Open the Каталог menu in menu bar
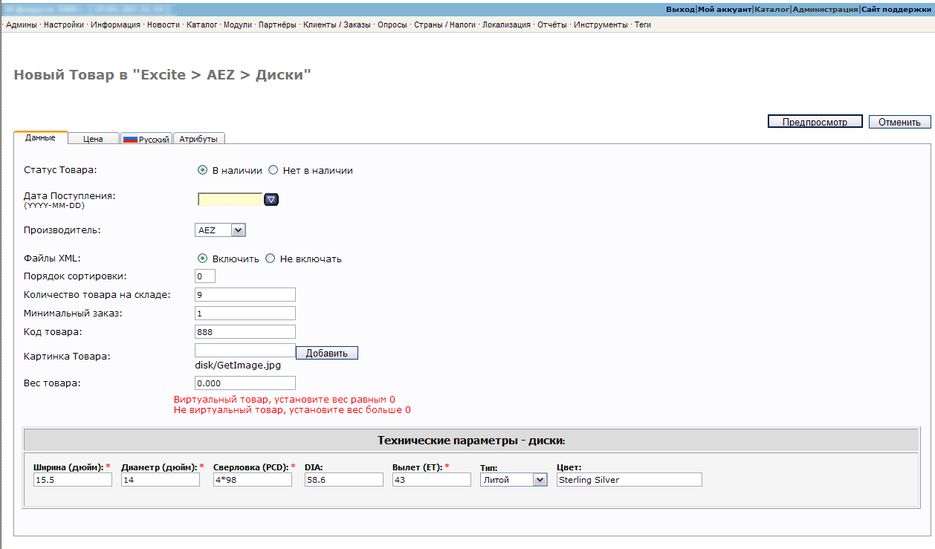 click(x=202, y=25)
